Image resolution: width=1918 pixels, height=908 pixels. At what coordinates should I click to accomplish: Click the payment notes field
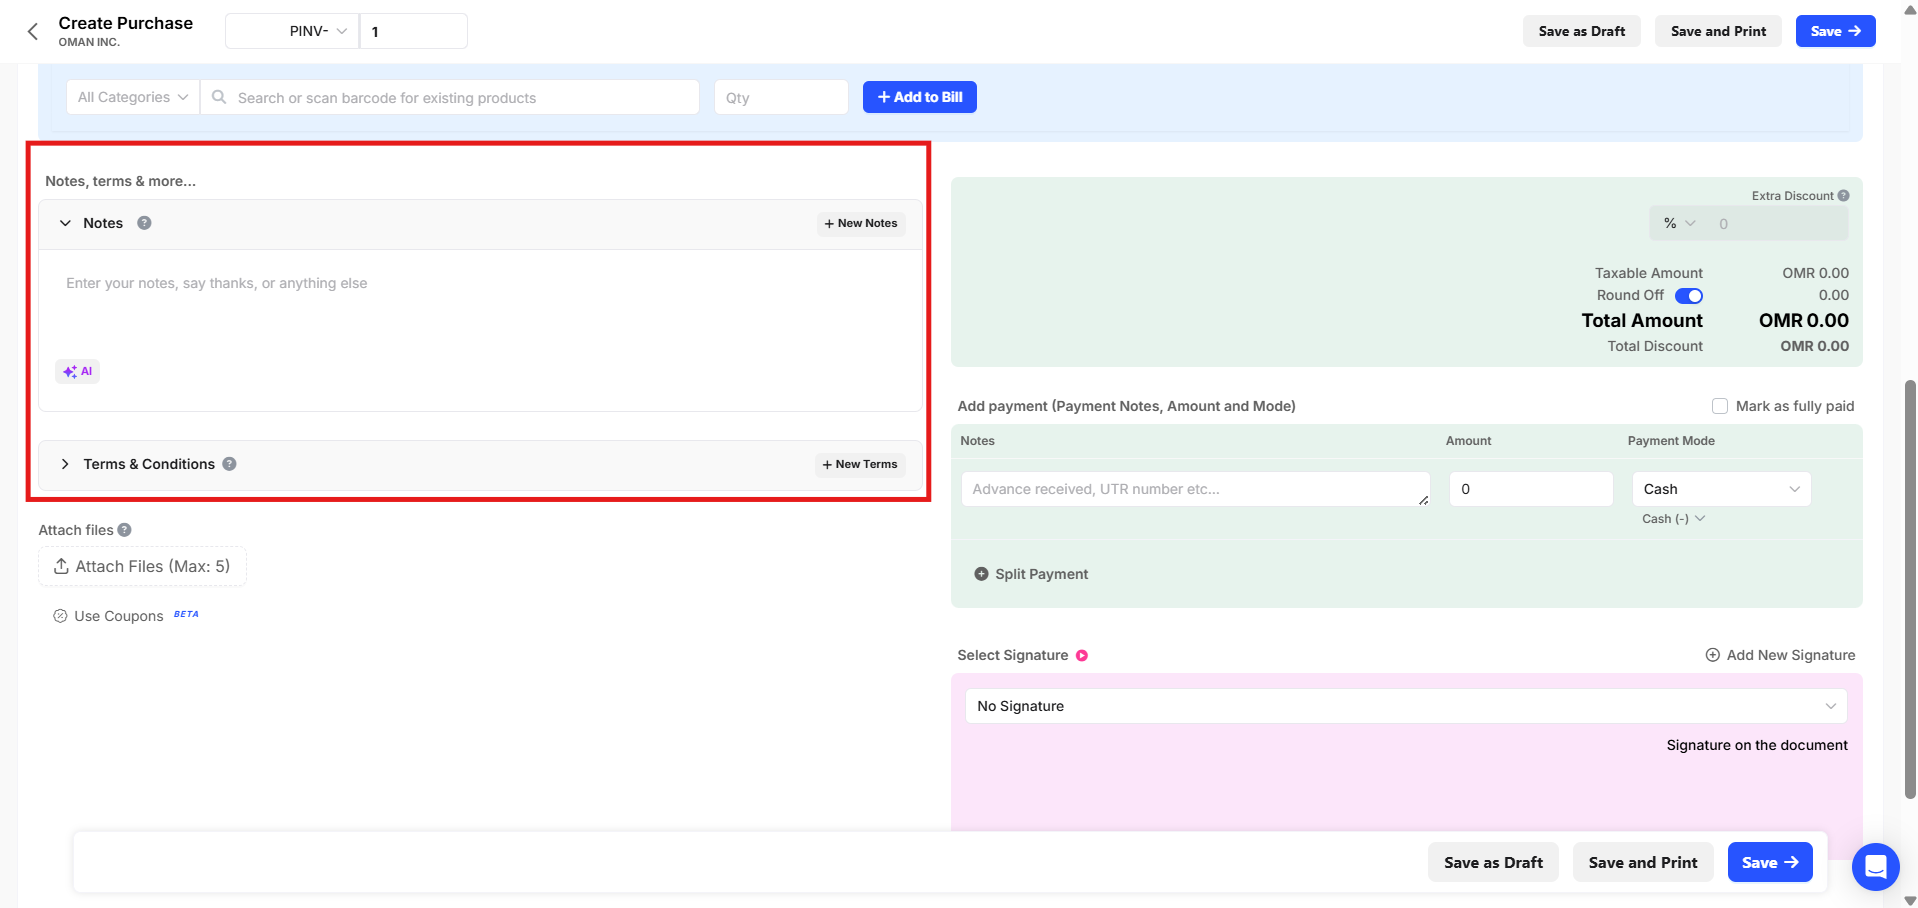tap(1195, 489)
